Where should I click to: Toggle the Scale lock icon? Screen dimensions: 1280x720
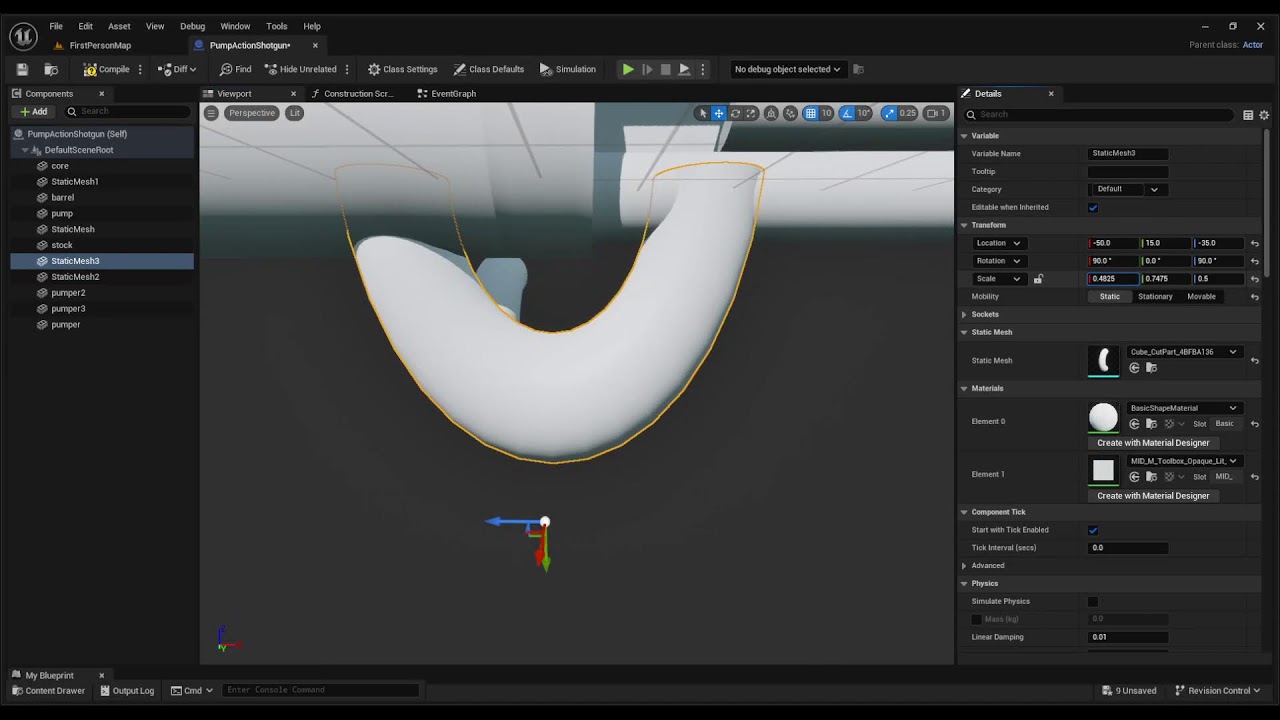pos(1038,279)
